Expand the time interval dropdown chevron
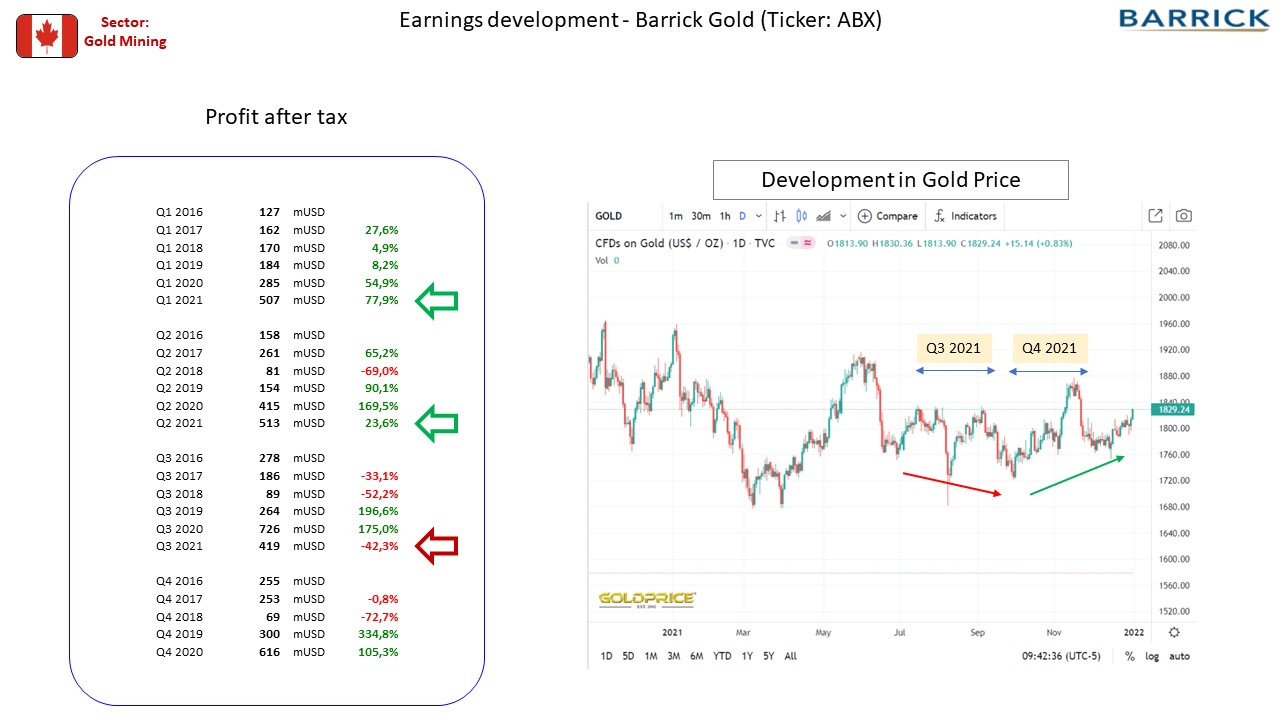 (x=759, y=215)
